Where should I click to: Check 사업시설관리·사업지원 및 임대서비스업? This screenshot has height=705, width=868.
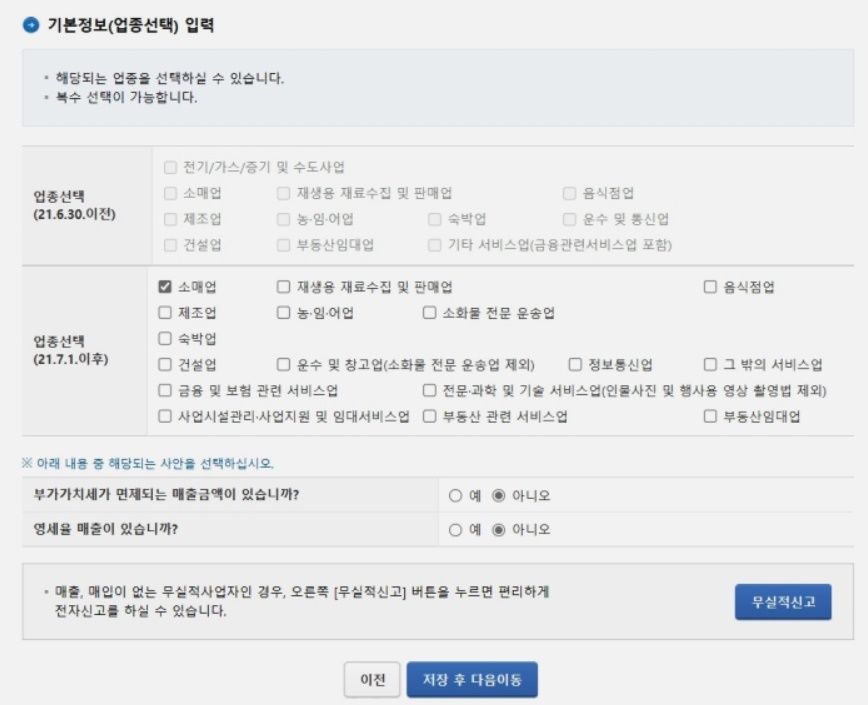[164, 416]
